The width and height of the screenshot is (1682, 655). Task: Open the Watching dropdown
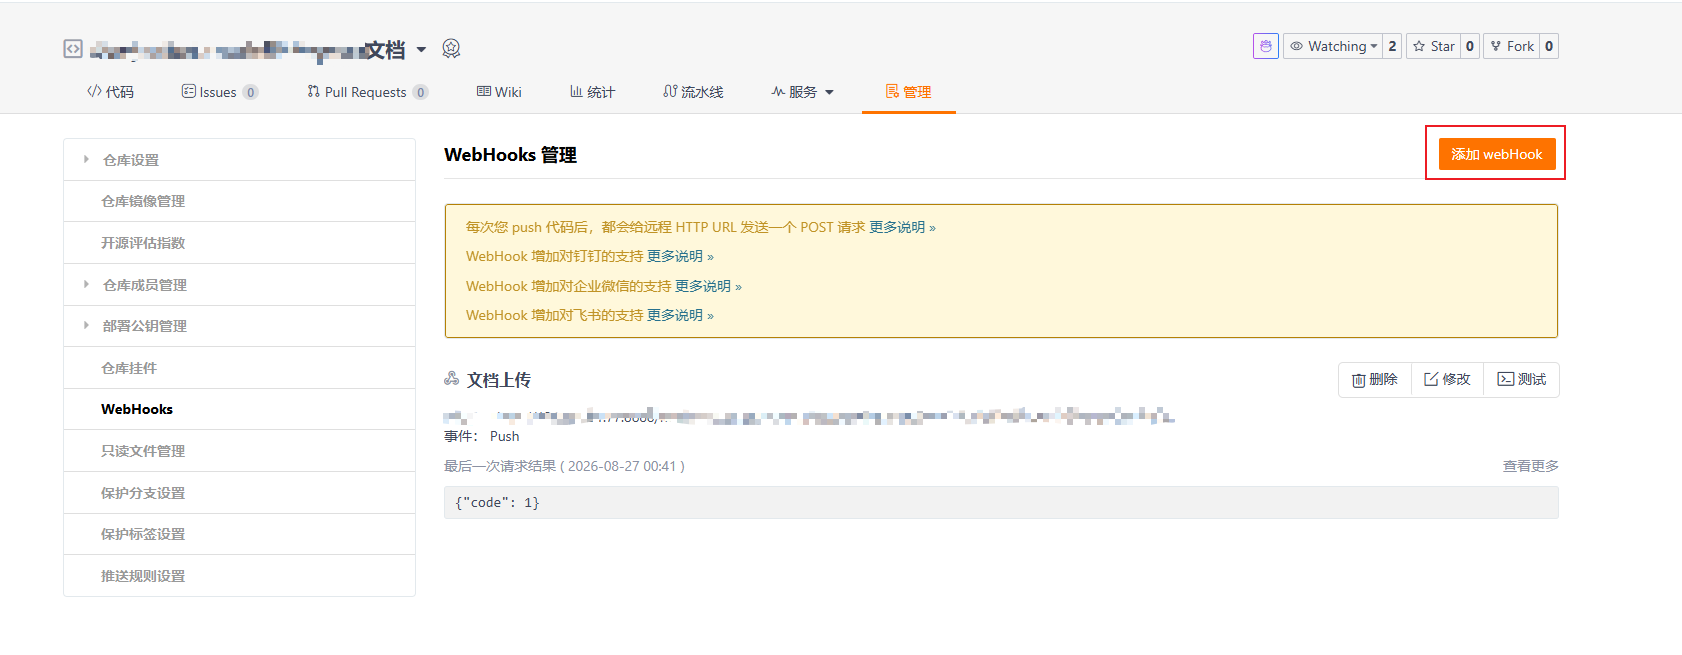click(1333, 46)
